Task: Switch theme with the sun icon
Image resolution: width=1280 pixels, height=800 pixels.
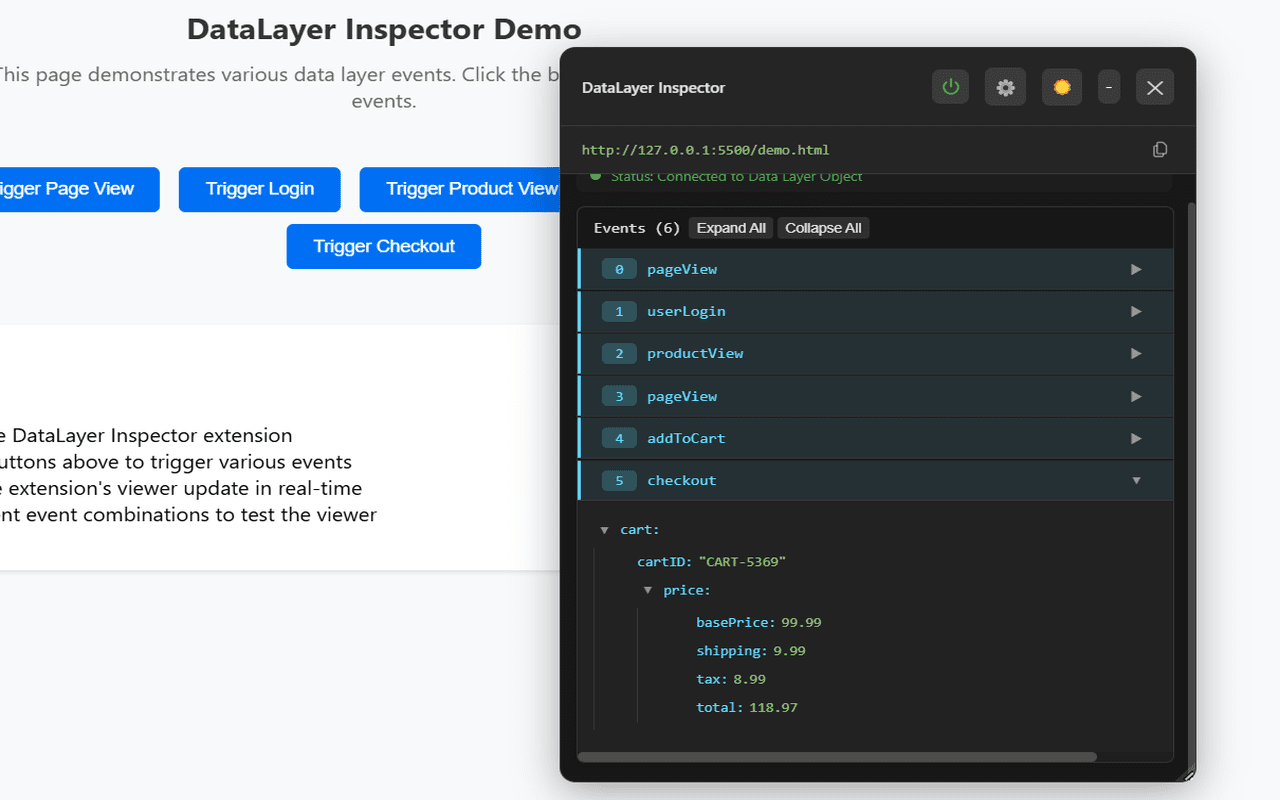Action: coord(1061,87)
